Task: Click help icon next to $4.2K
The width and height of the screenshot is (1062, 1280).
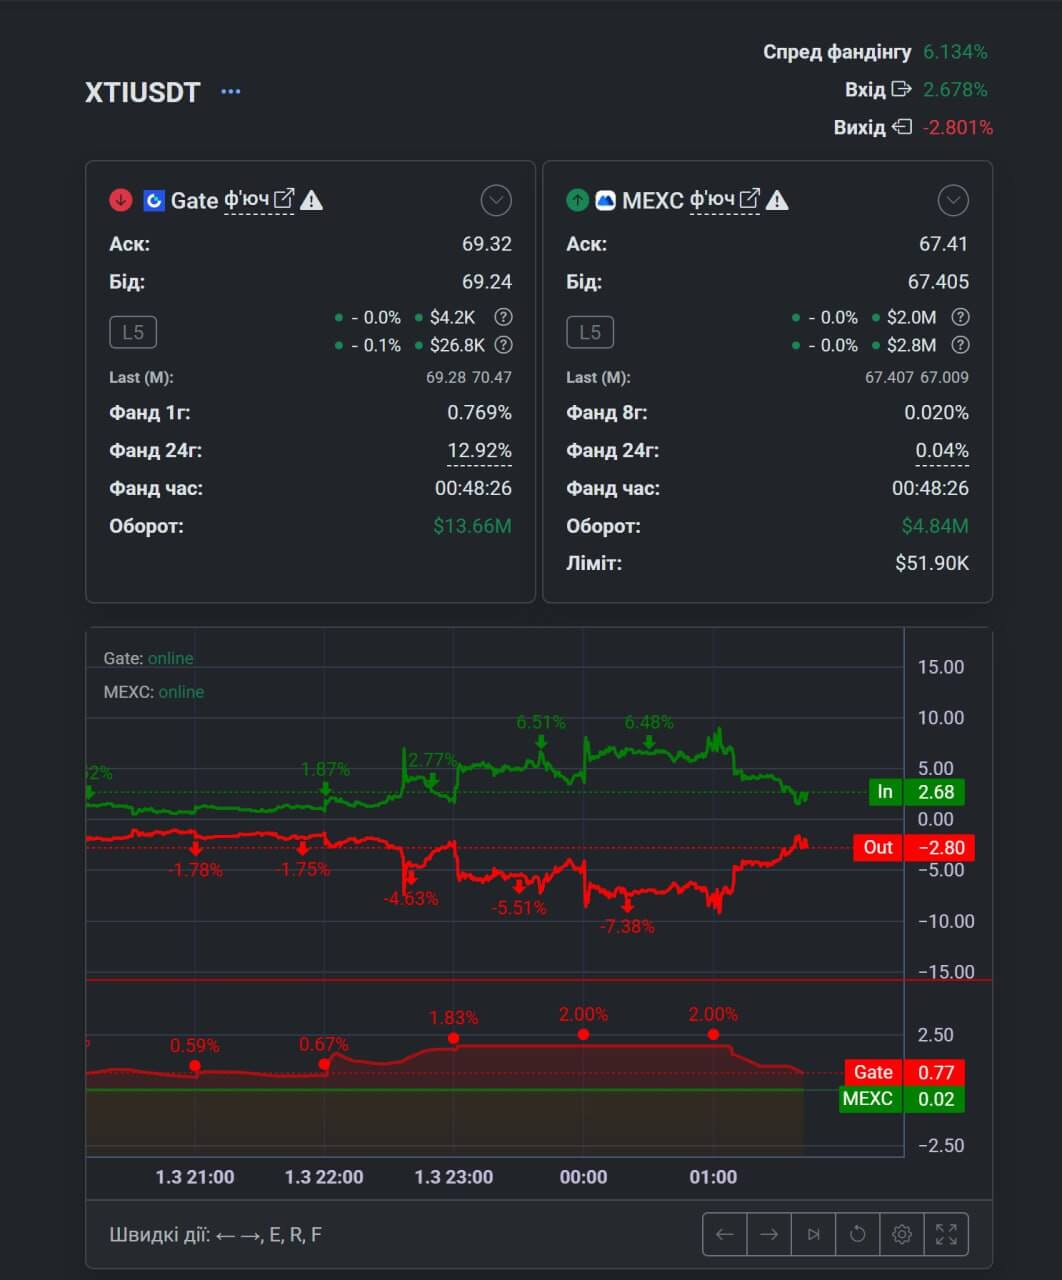Action: (x=504, y=317)
